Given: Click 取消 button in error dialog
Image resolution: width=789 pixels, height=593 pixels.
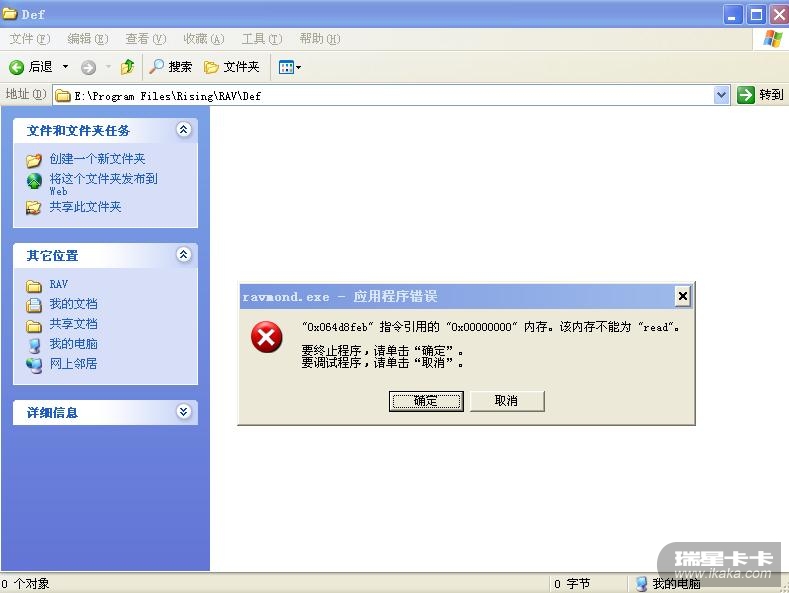Looking at the screenshot, I should [507, 401].
